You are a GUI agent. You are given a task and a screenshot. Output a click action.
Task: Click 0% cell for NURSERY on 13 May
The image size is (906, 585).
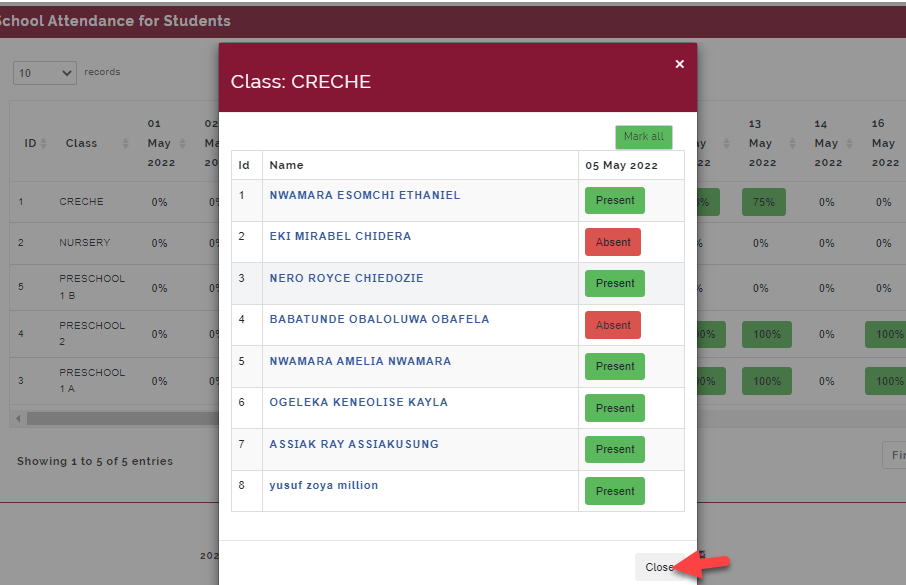pos(760,243)
